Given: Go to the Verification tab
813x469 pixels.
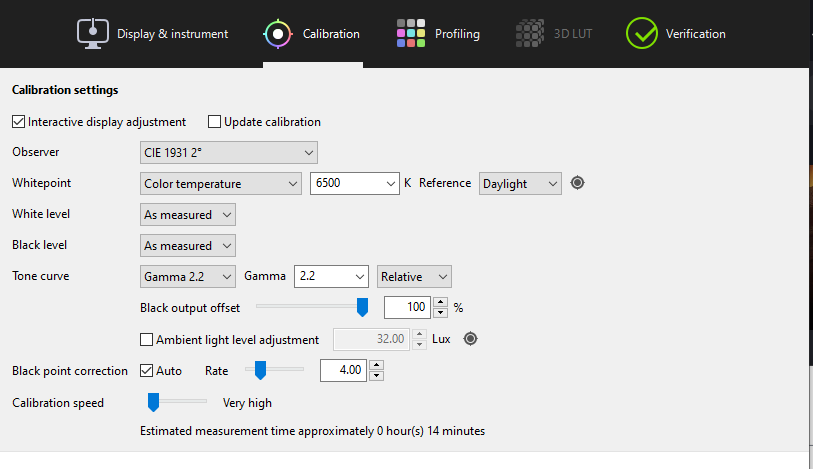Looking at the screenshot, I should pyautogui.click(x=676, y=34).
